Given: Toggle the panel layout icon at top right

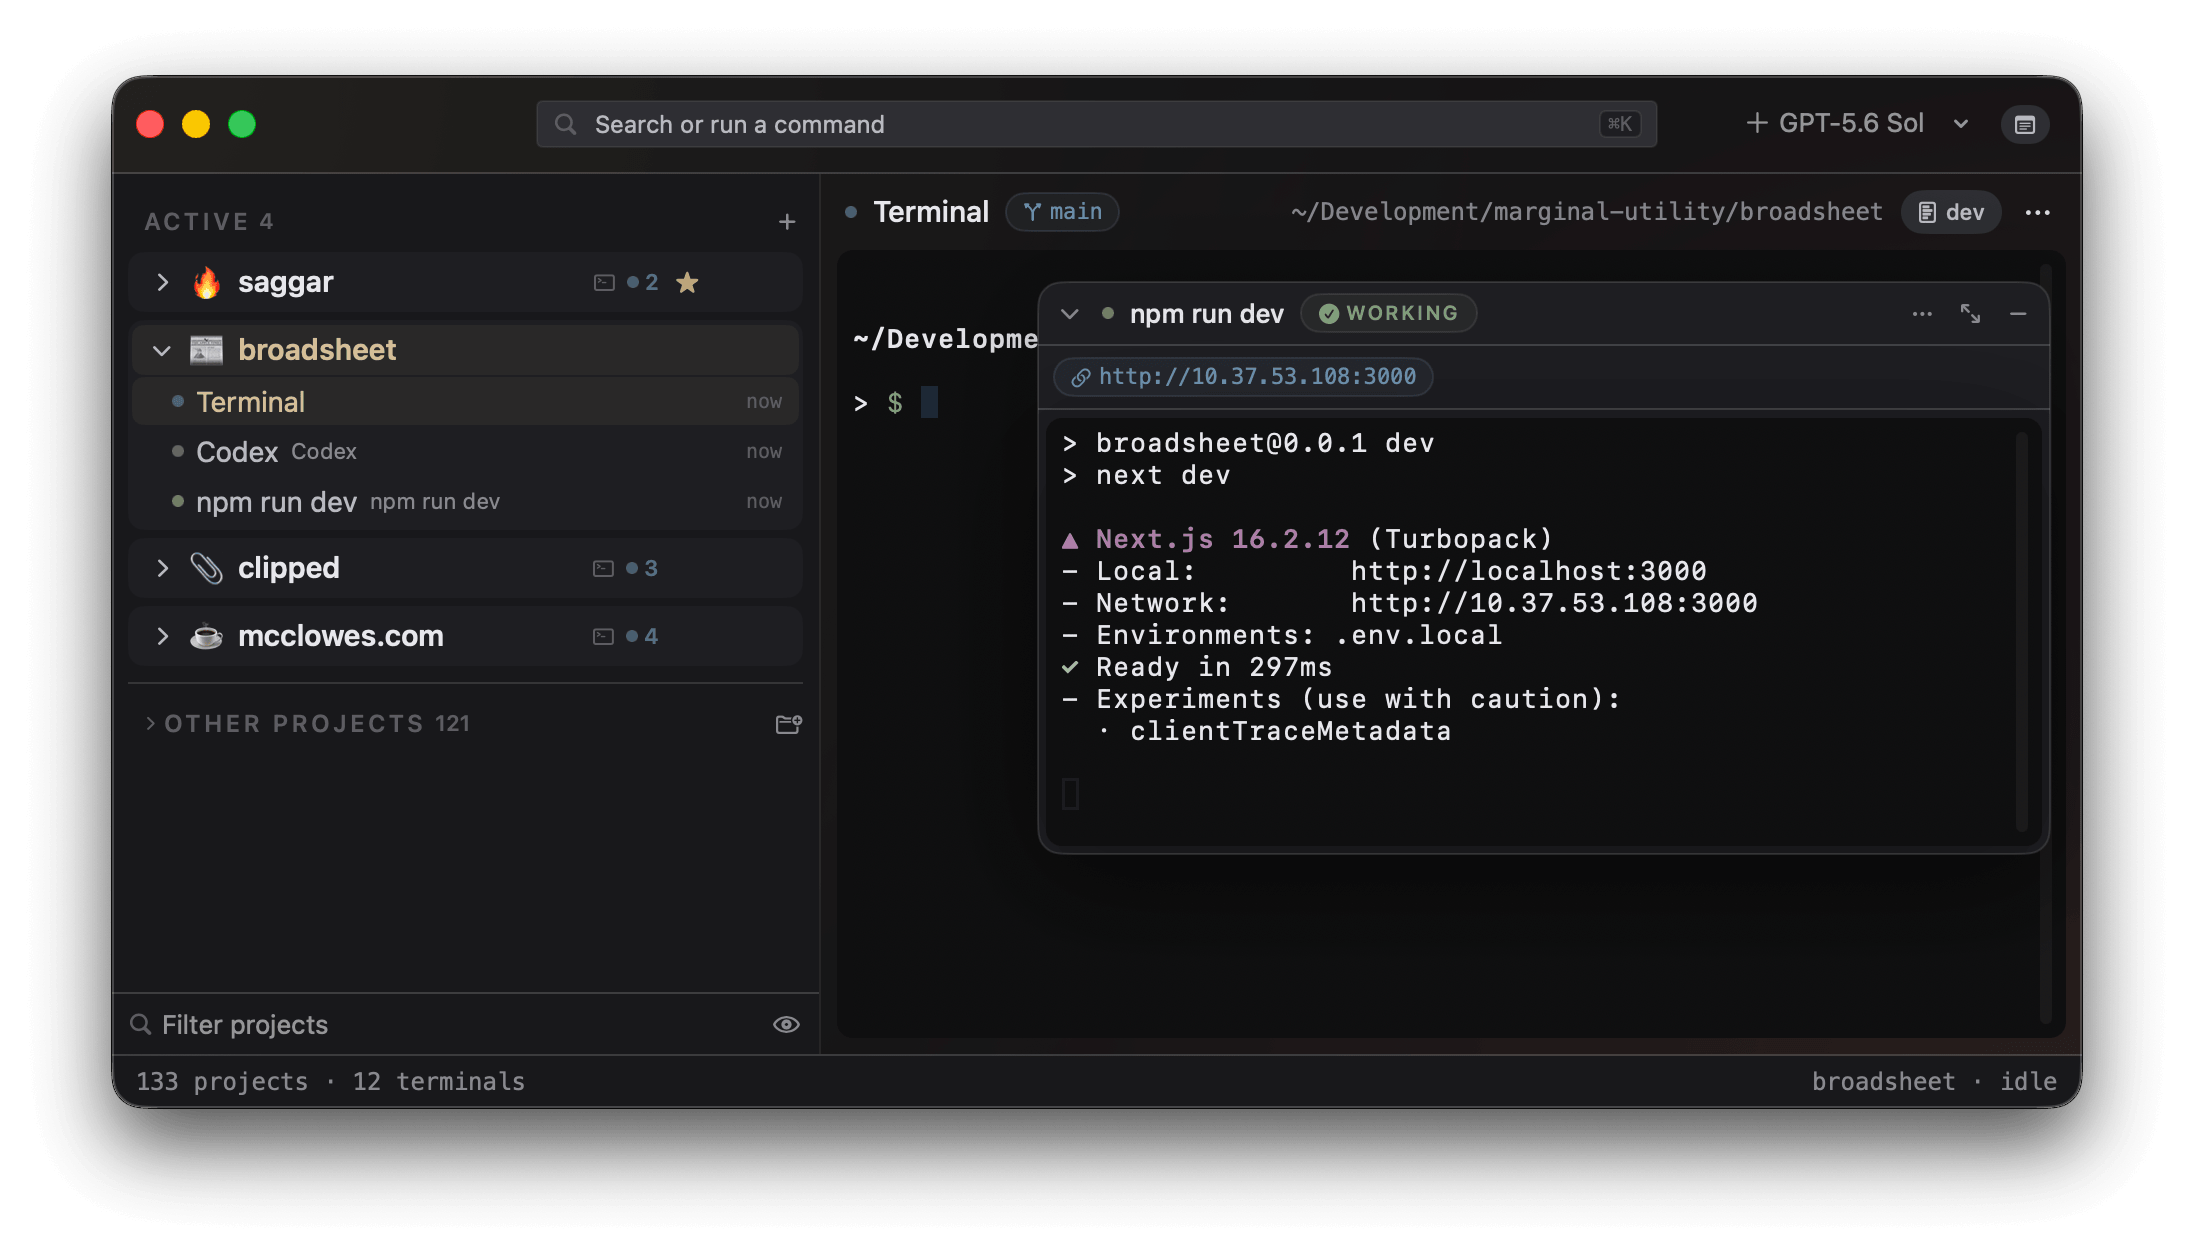Looking at the screenshot, I should coord(2025,124).
